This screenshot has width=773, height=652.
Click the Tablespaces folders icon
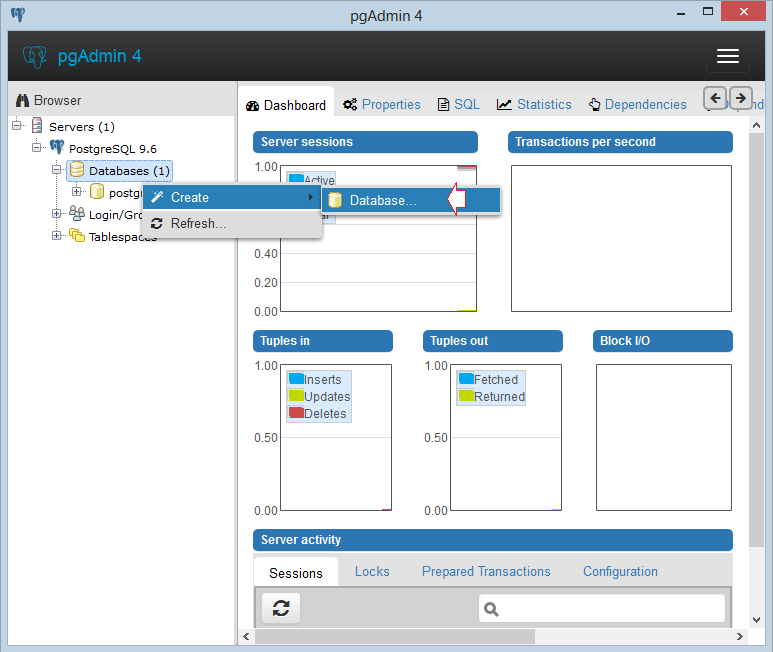pyautogui.click(x=77, y=236)
